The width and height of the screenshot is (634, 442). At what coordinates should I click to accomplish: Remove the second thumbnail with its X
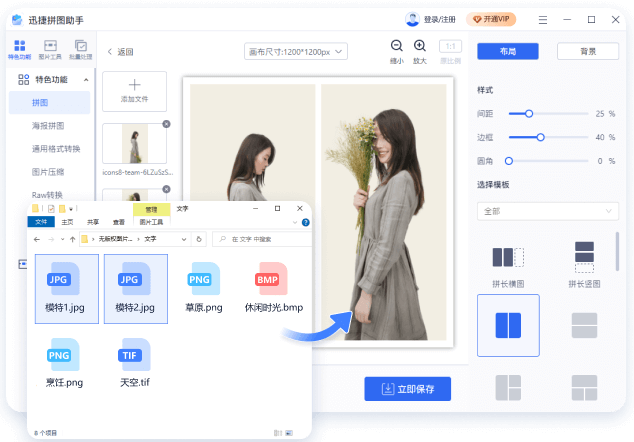166,189
